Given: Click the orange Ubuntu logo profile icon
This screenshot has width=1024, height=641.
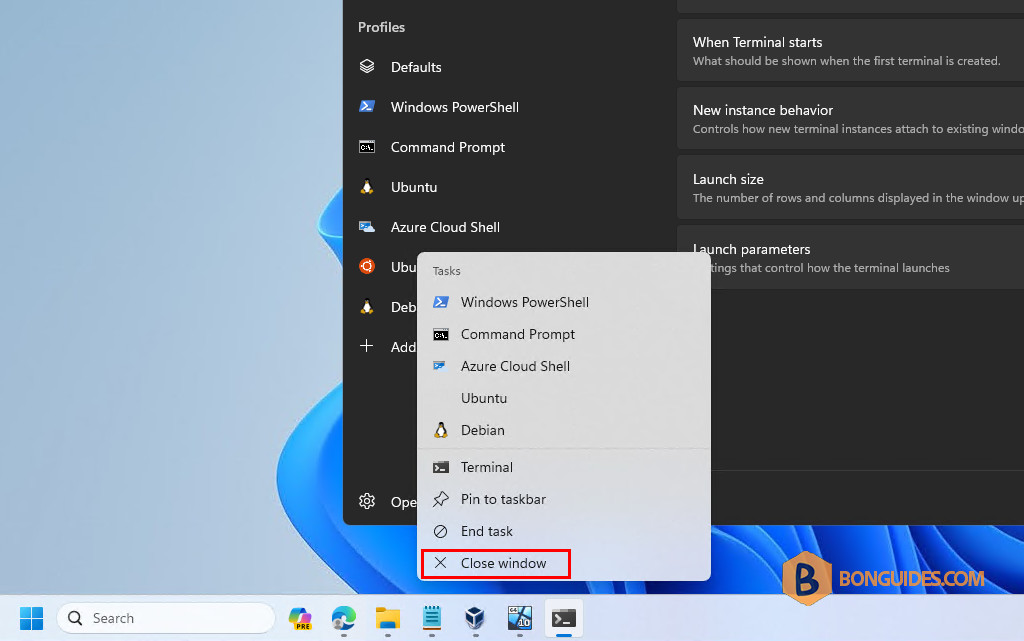Looking at the screenshot, I should (367, 266).
